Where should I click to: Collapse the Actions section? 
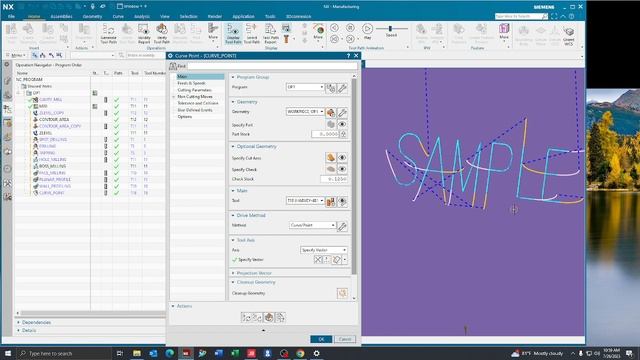[x=173, y=306]
